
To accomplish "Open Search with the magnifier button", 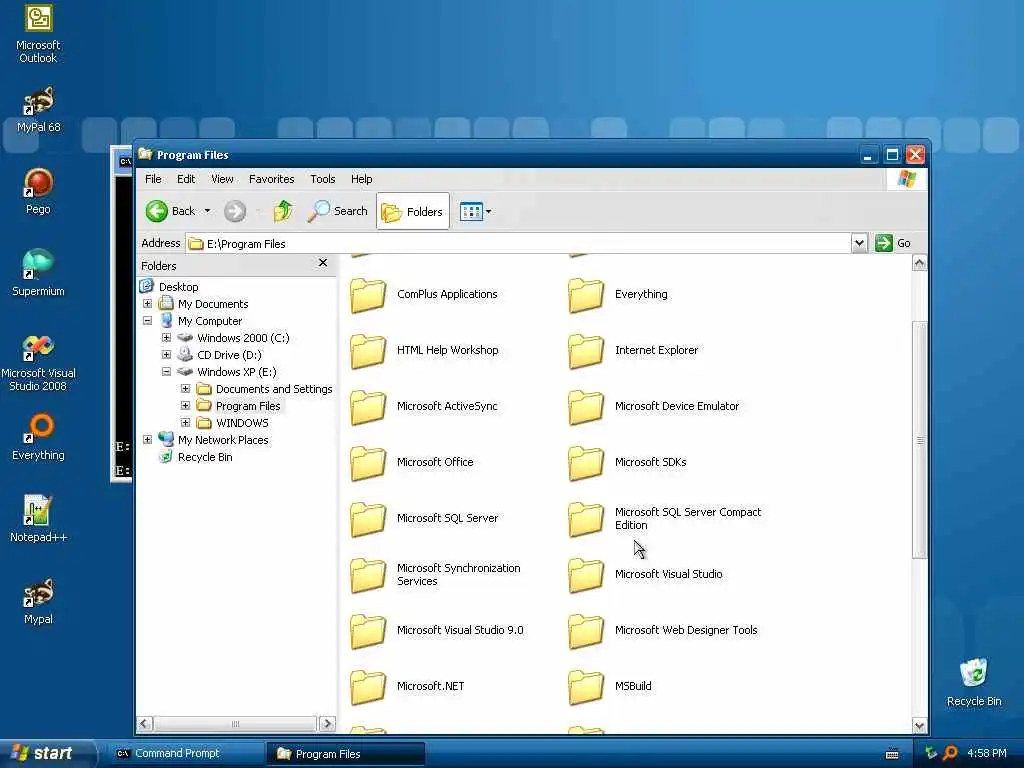I will [338, 211].
